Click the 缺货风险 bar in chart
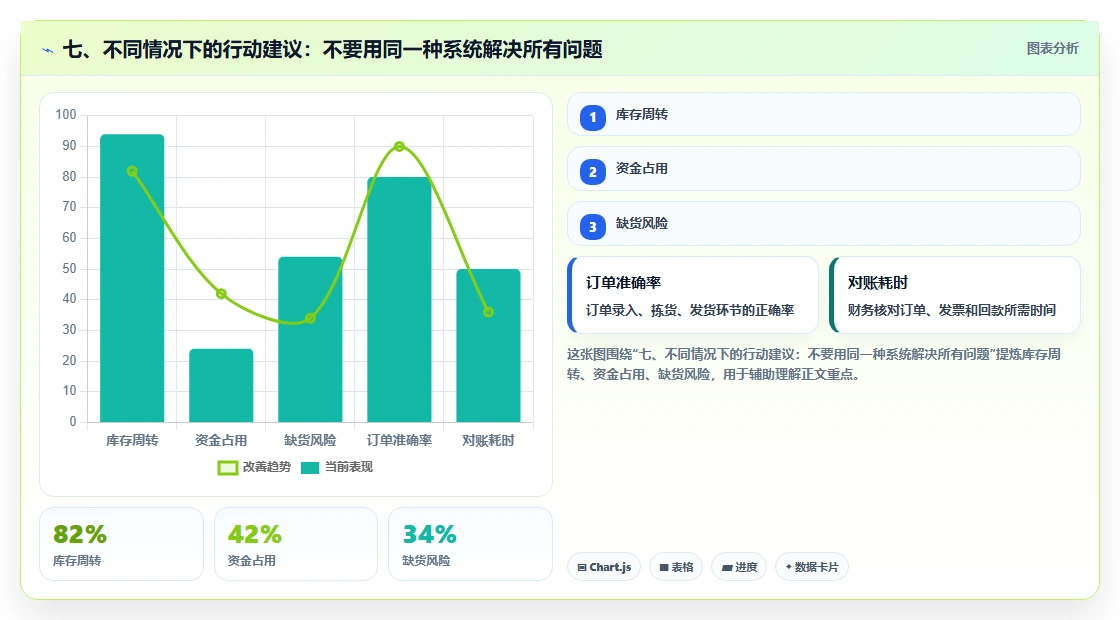 (x=310, y=339)
